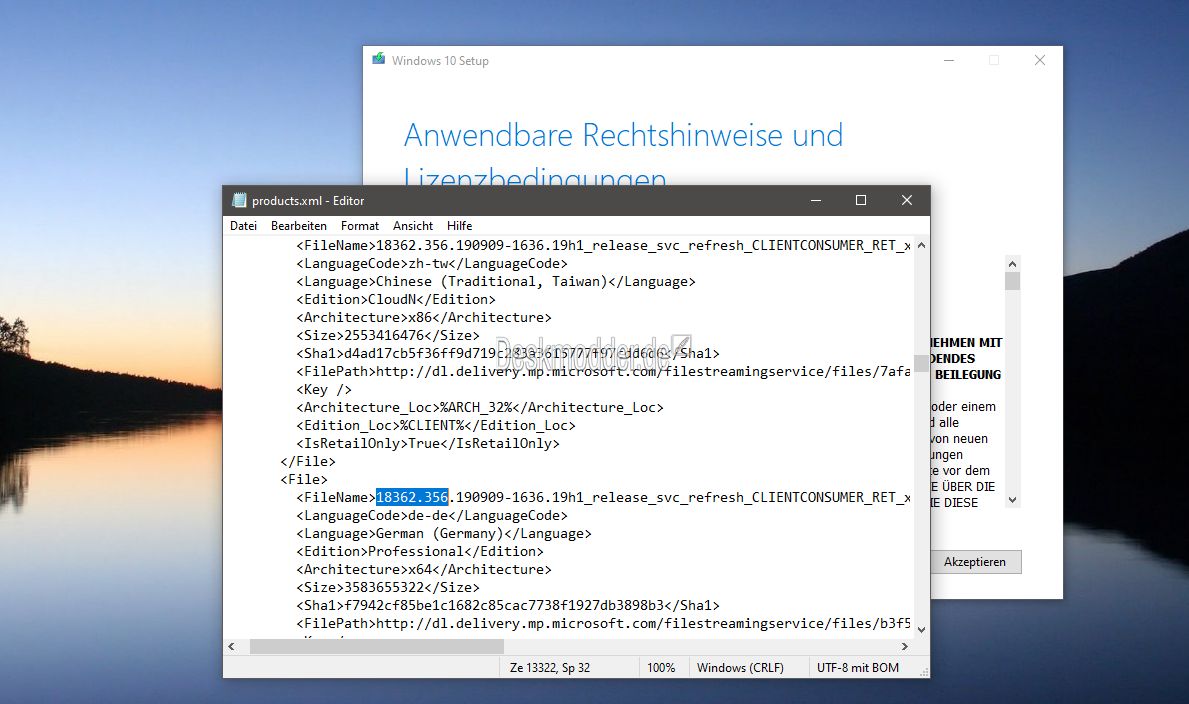Click the Chinese (Traditional, Taiwan) language line
The width and height of the screenshot is (1189, 704).
point(496,281)
